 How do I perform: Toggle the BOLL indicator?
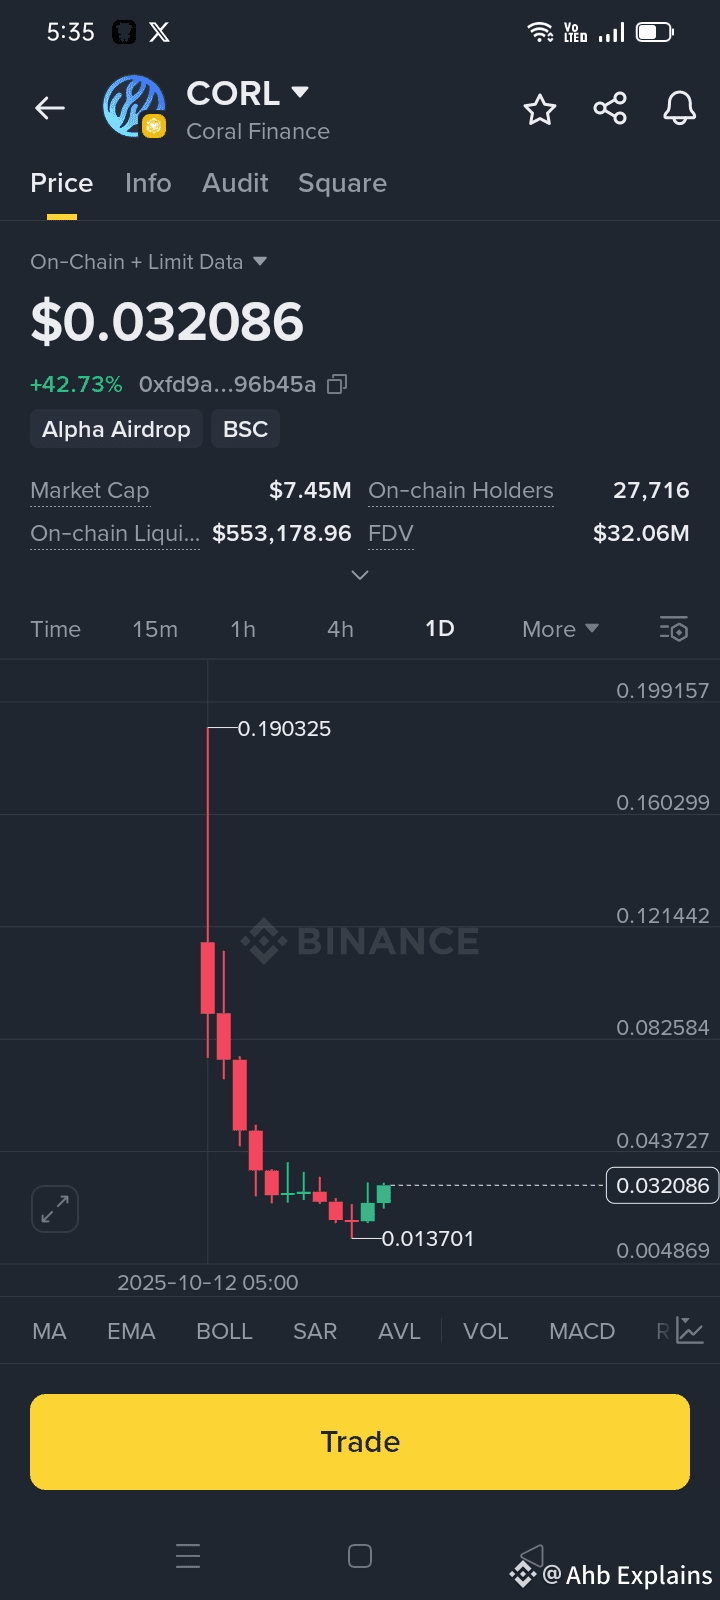[224, 1331]
